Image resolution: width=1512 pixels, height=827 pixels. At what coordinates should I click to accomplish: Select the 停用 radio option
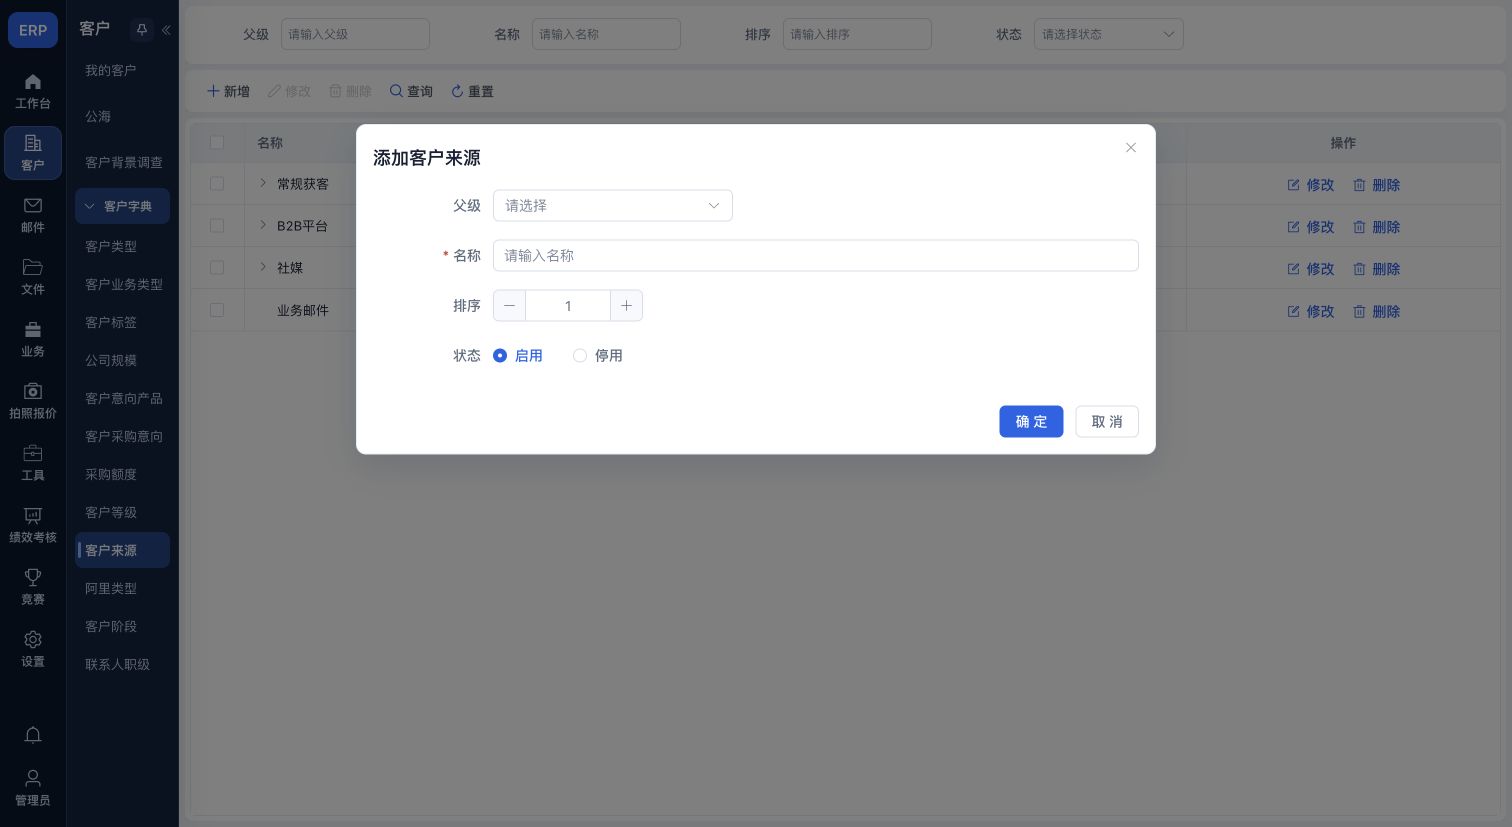click(x=598, y=355)
